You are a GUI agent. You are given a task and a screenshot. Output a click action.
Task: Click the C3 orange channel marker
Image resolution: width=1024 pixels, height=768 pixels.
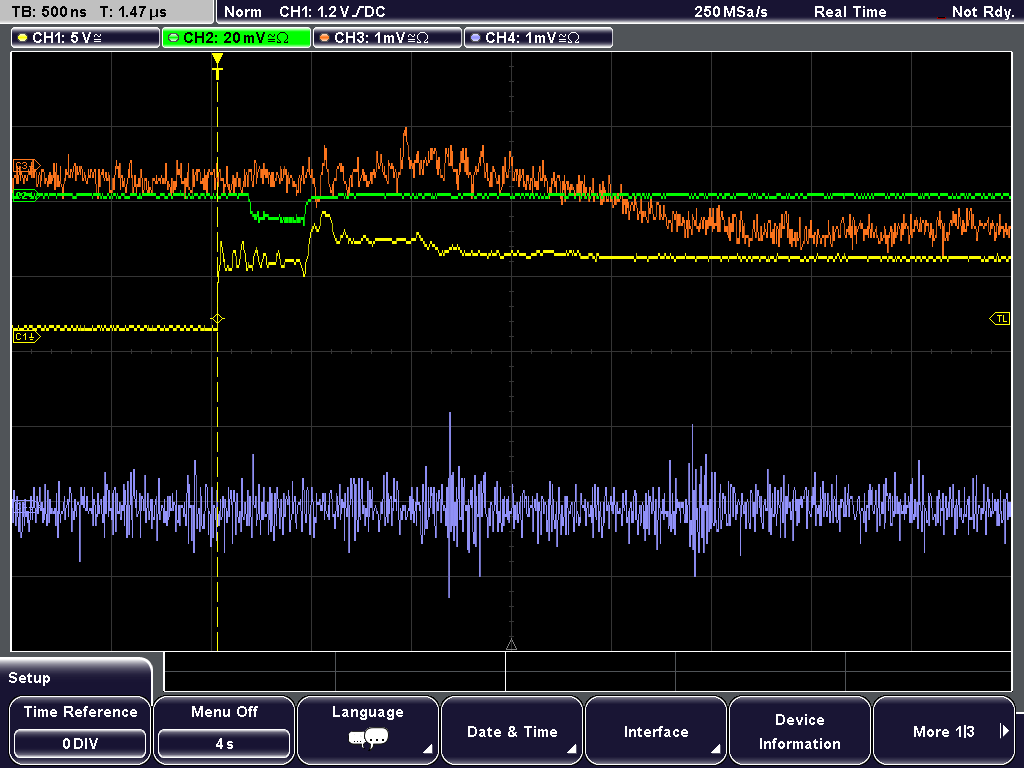26,166
